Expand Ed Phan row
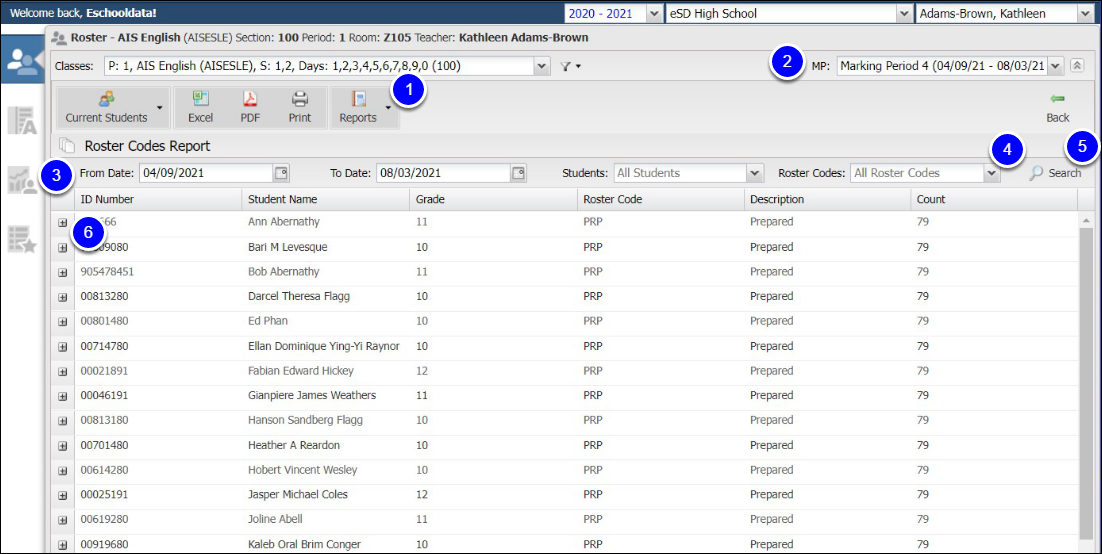This screenshot has width=1102, height=554. pos(63,321)
